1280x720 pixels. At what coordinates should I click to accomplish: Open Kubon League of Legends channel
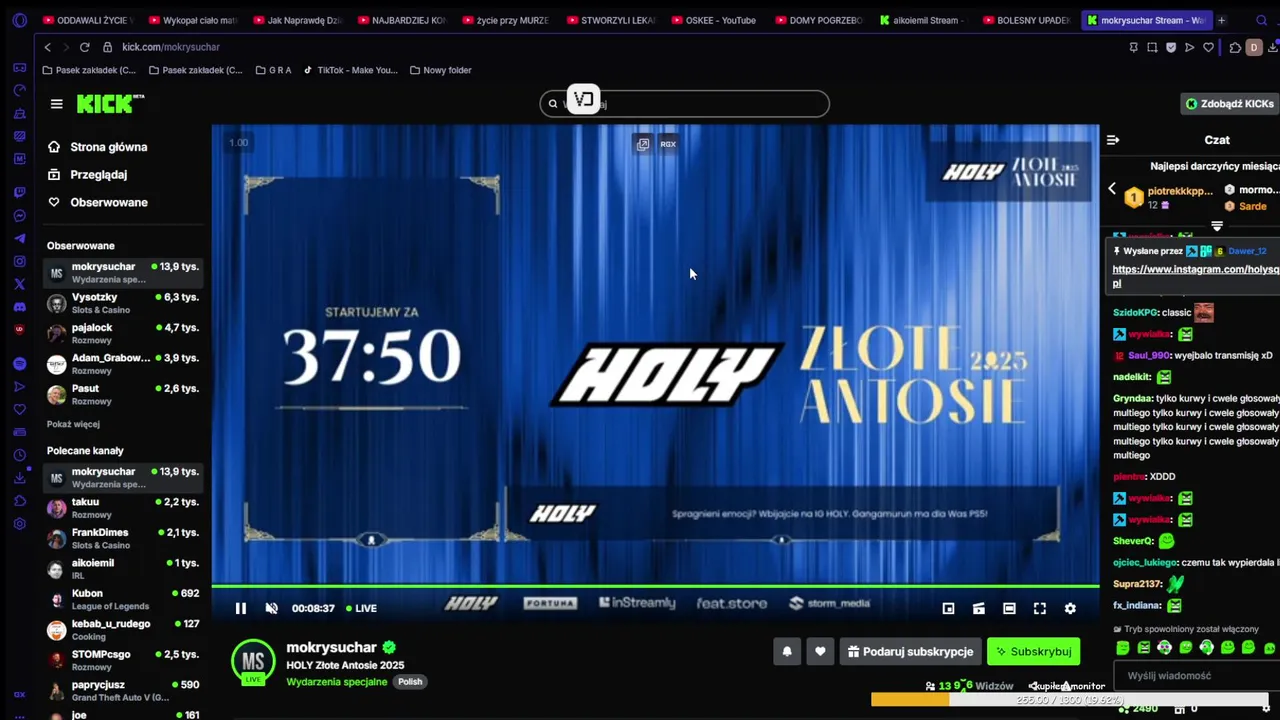point(123,599)
